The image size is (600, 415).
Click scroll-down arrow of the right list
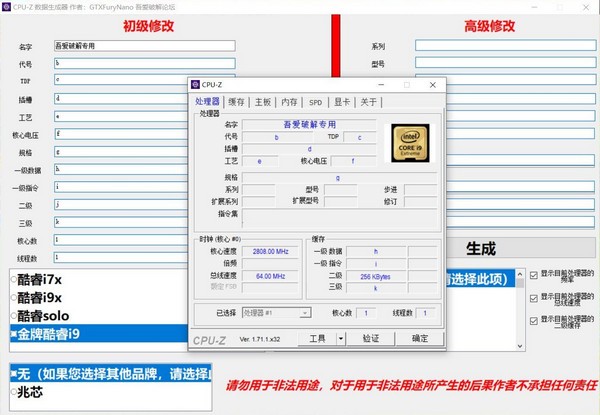tap(520, 346)
